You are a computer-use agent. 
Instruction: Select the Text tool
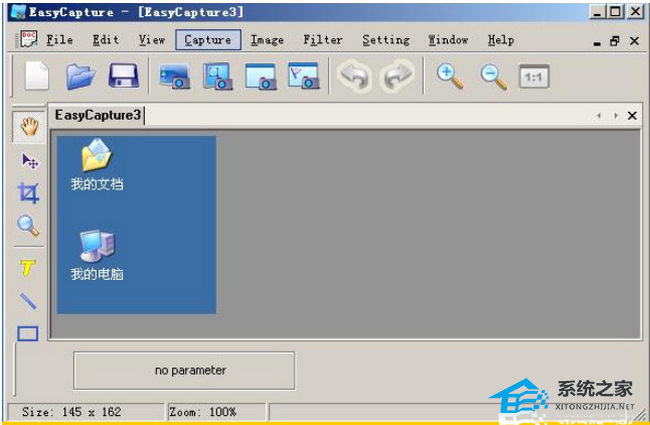pyautogui.click(x=28, y=268)
